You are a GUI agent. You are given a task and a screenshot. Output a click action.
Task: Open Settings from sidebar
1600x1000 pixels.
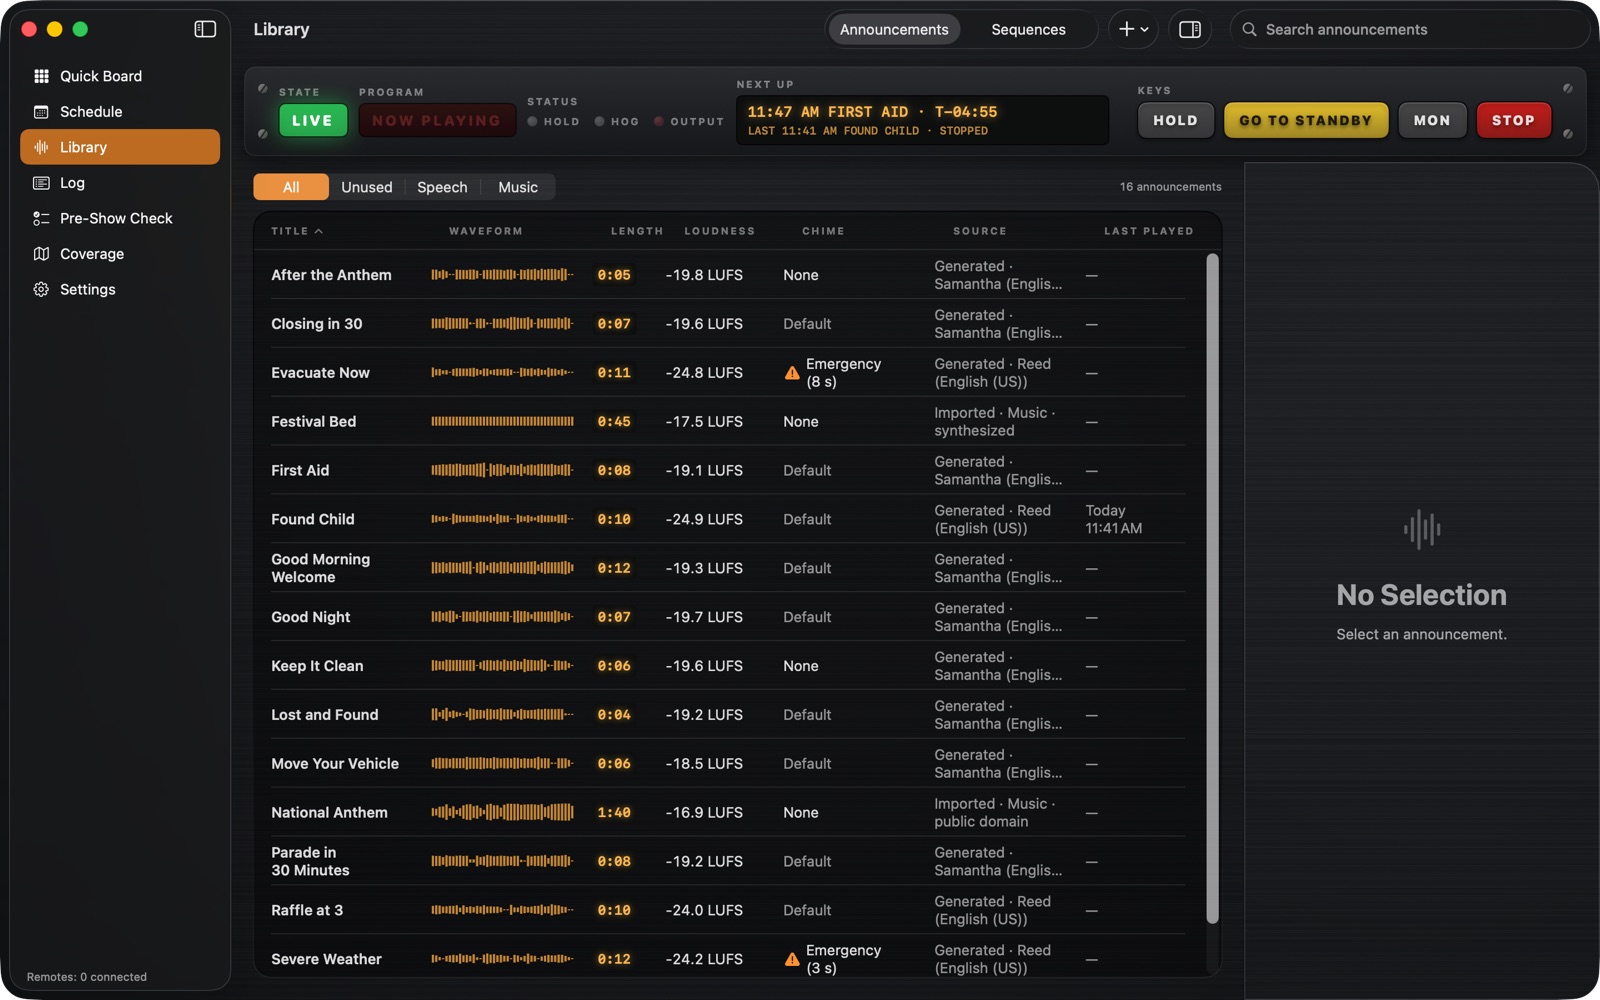pyautogui.click(x=120, y=289)
